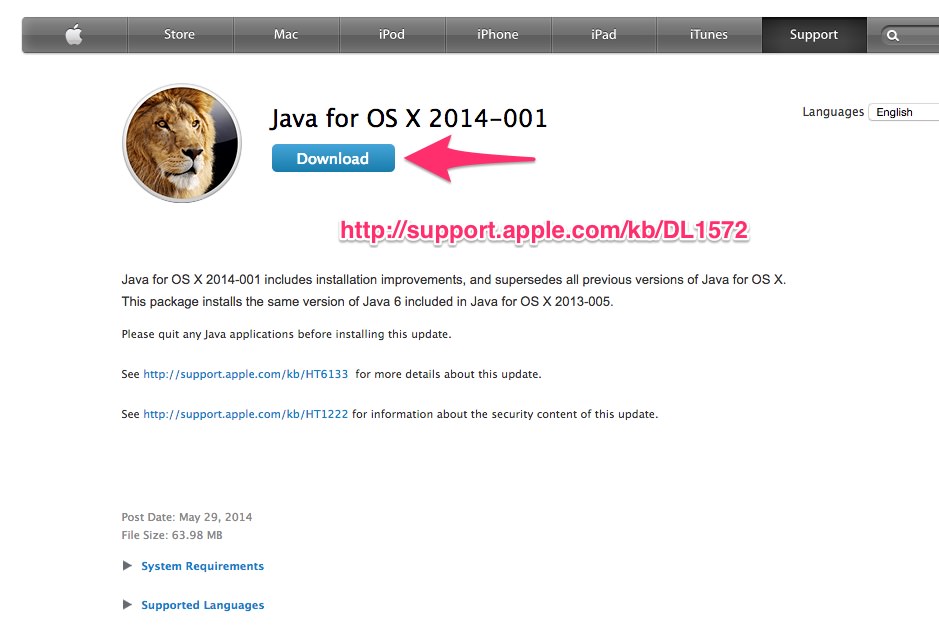Open the iPhone navigation tab
939x634 pixels.
point(498,35)
